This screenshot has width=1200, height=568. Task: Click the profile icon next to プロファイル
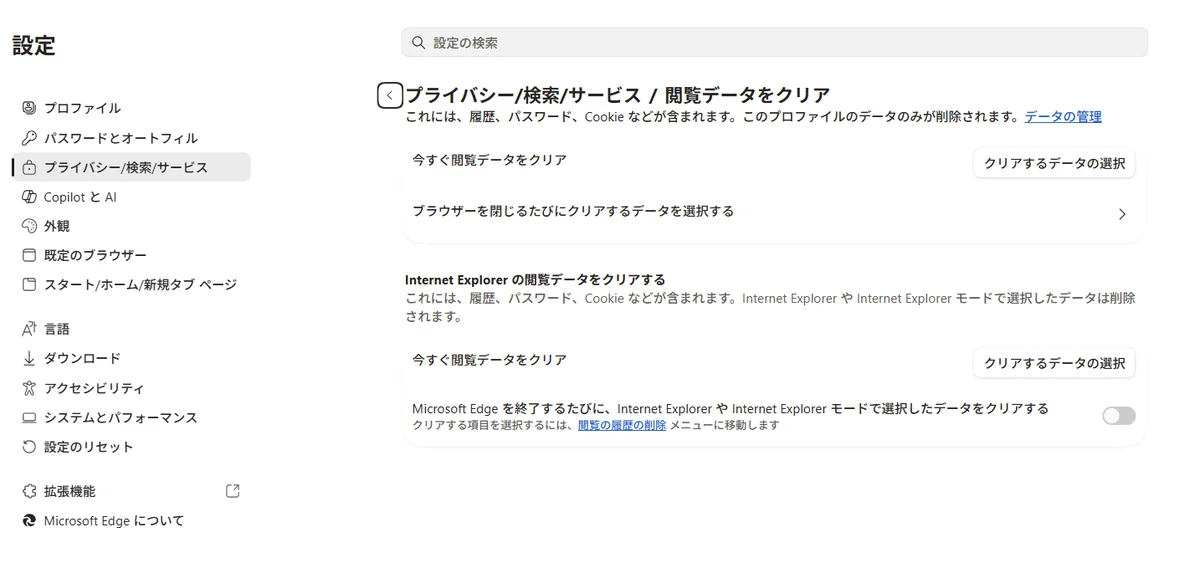(x=29, y=108)
